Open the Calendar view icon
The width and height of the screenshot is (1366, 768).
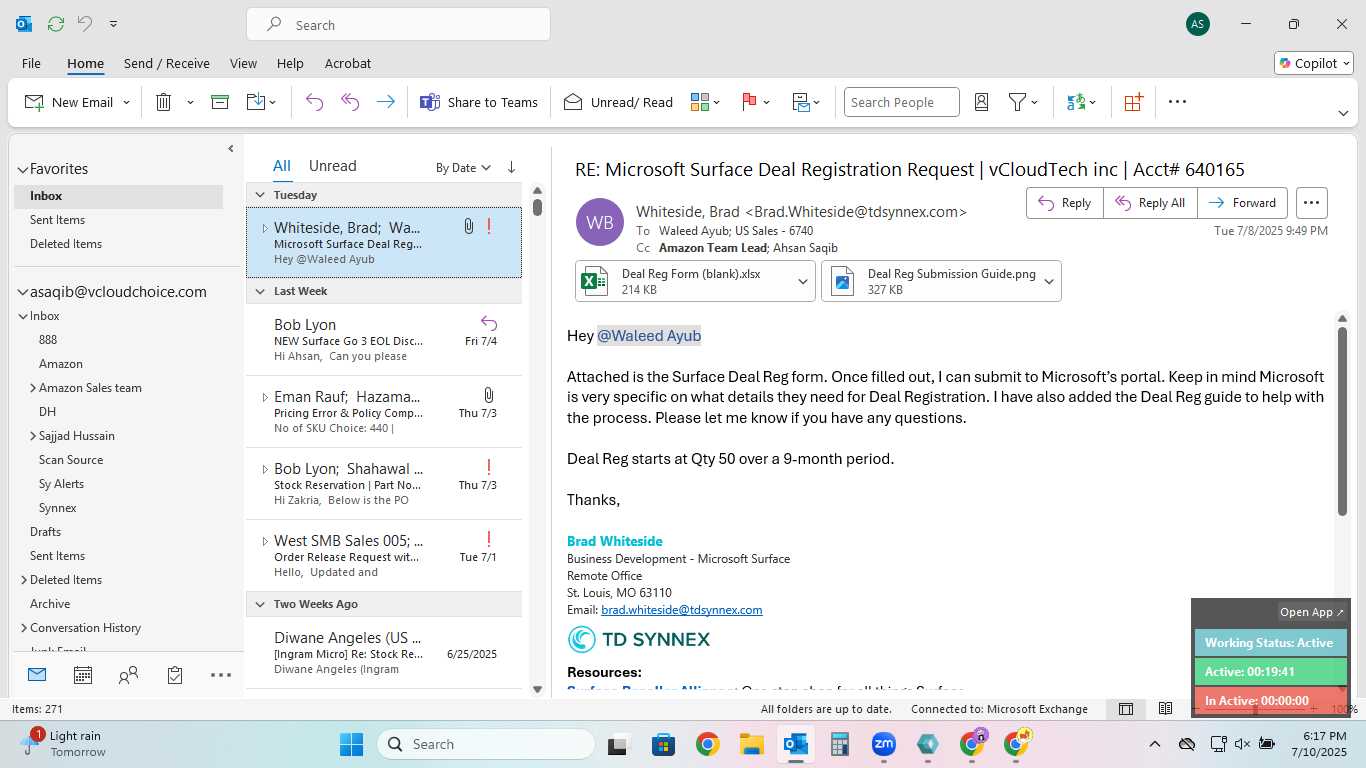(83, 675)
